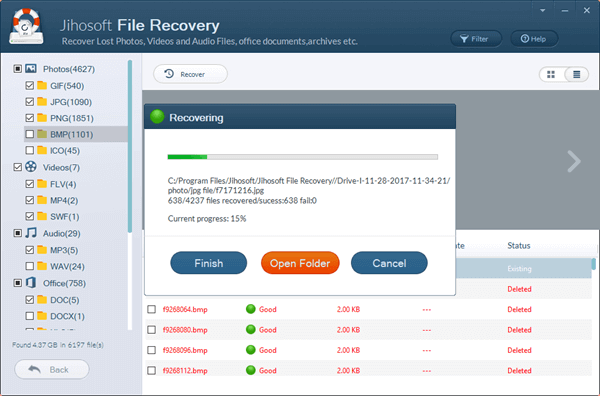
Task: Toggle the Audio(29) category checkbox
Action: click(x=18, y=233)
